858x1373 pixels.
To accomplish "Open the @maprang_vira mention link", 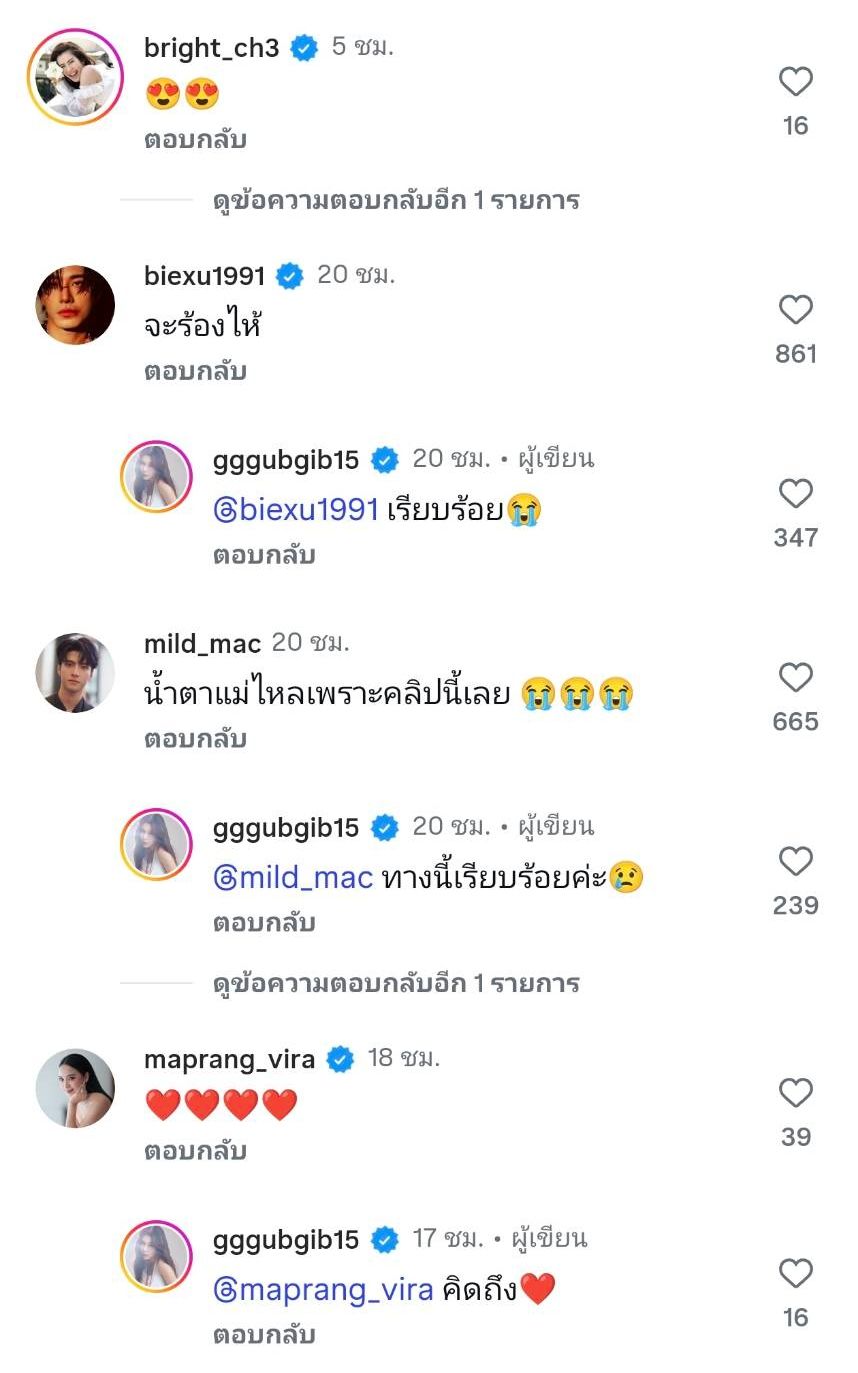I will [x=323, y=1290].
